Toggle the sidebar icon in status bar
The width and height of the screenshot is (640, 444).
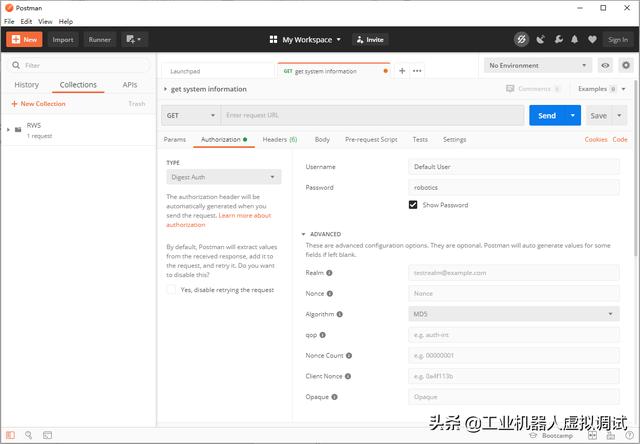(x=10, y=435)
